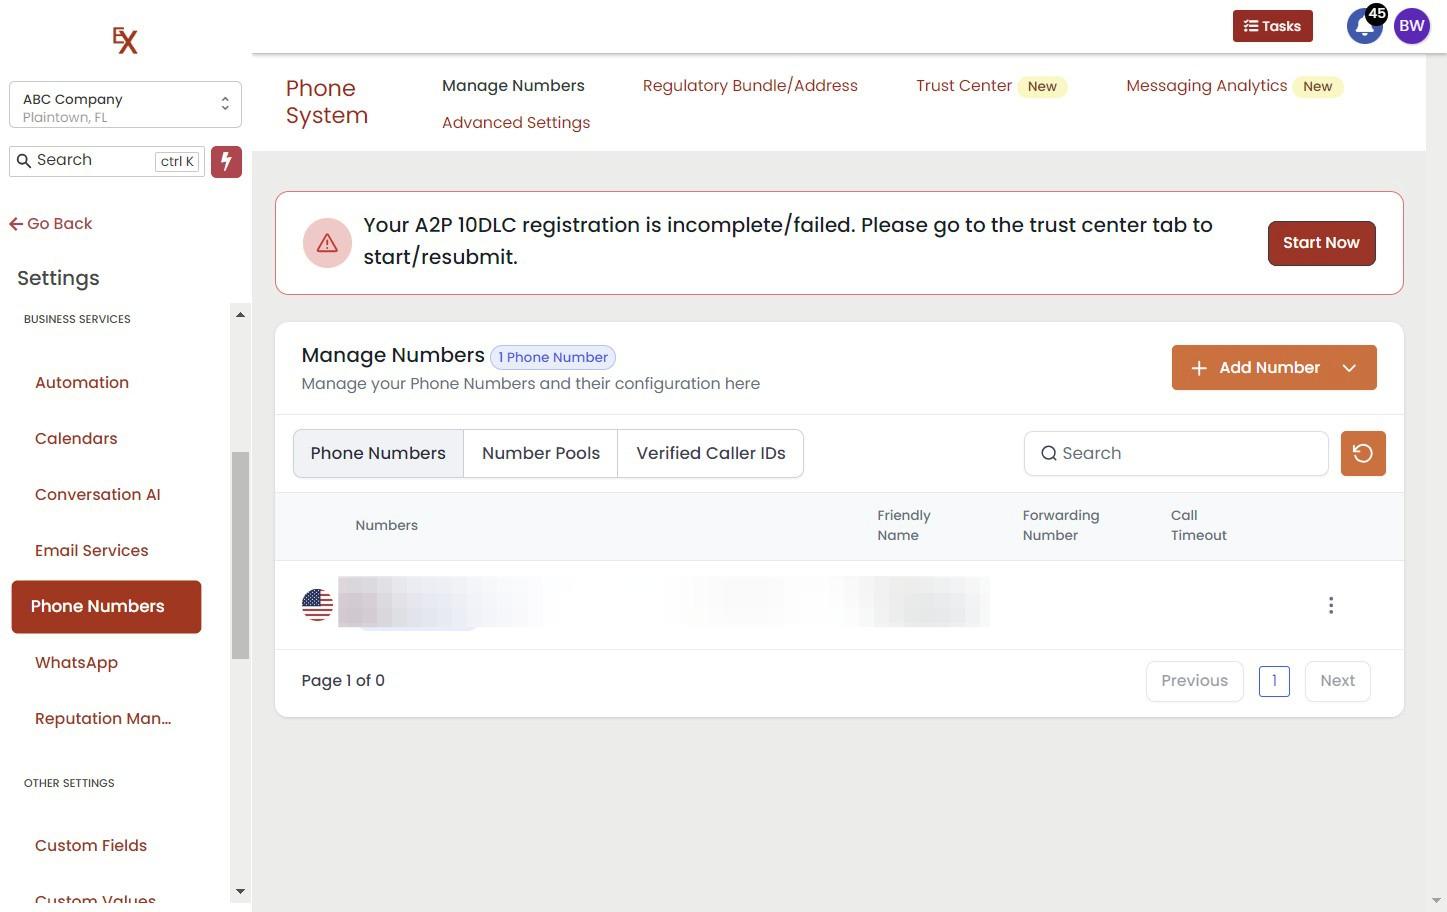Open the Trust Center tab
Image resolution: width=1447 pixels, height=912 pixels.
[963, 86]
